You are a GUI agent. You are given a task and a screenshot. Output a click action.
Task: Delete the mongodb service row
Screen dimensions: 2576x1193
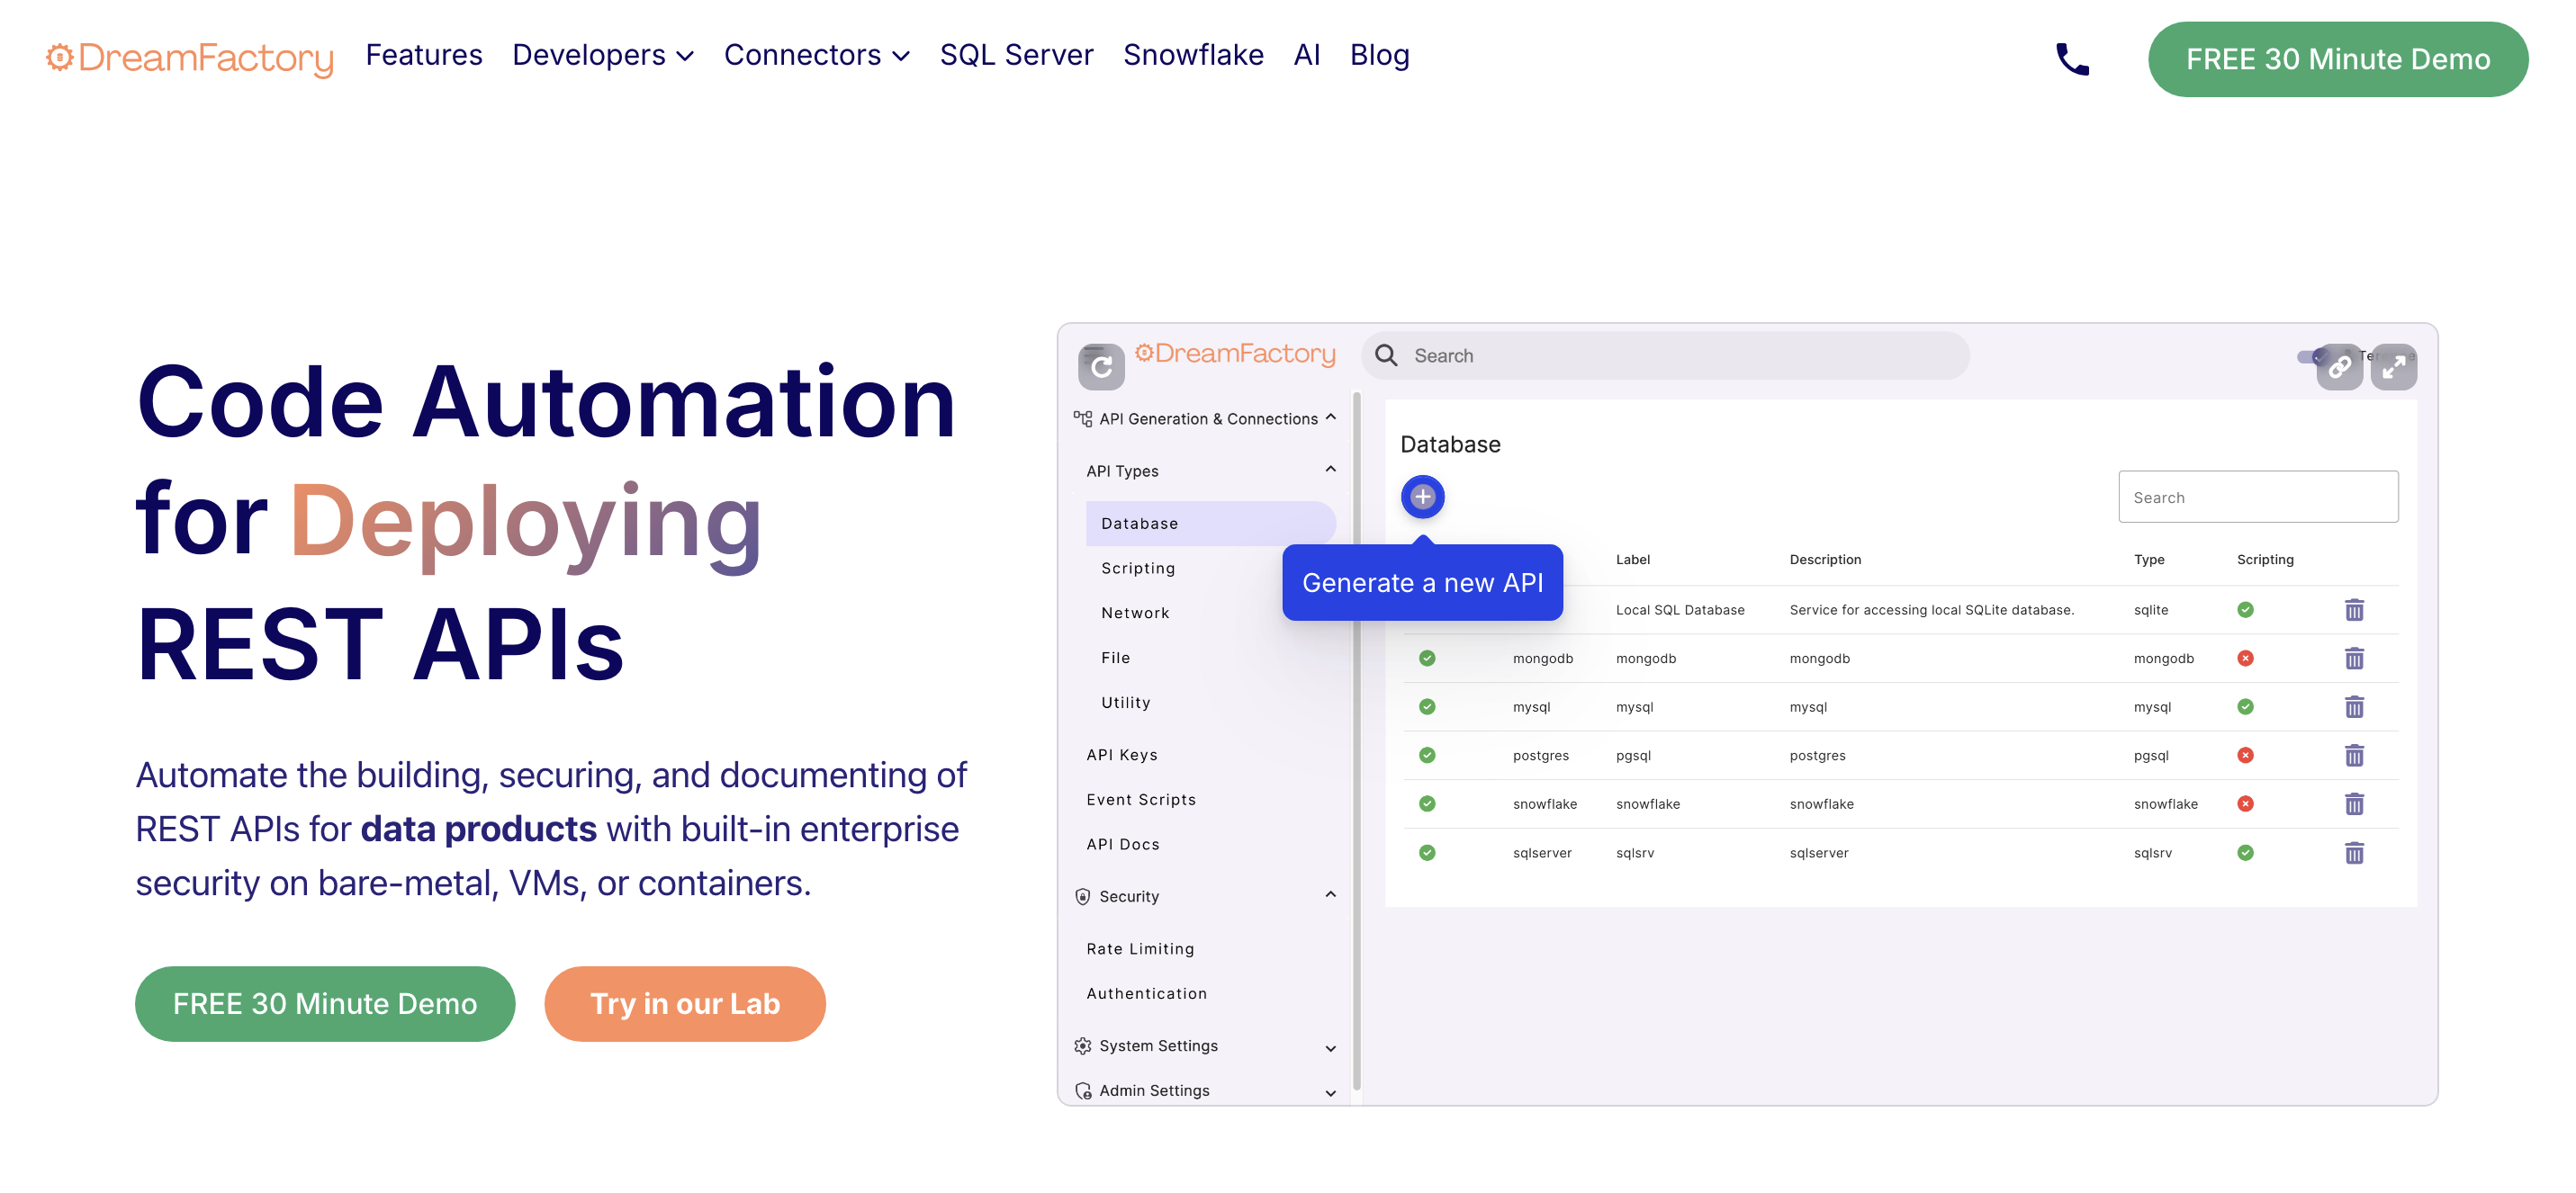click(2354, 658)
